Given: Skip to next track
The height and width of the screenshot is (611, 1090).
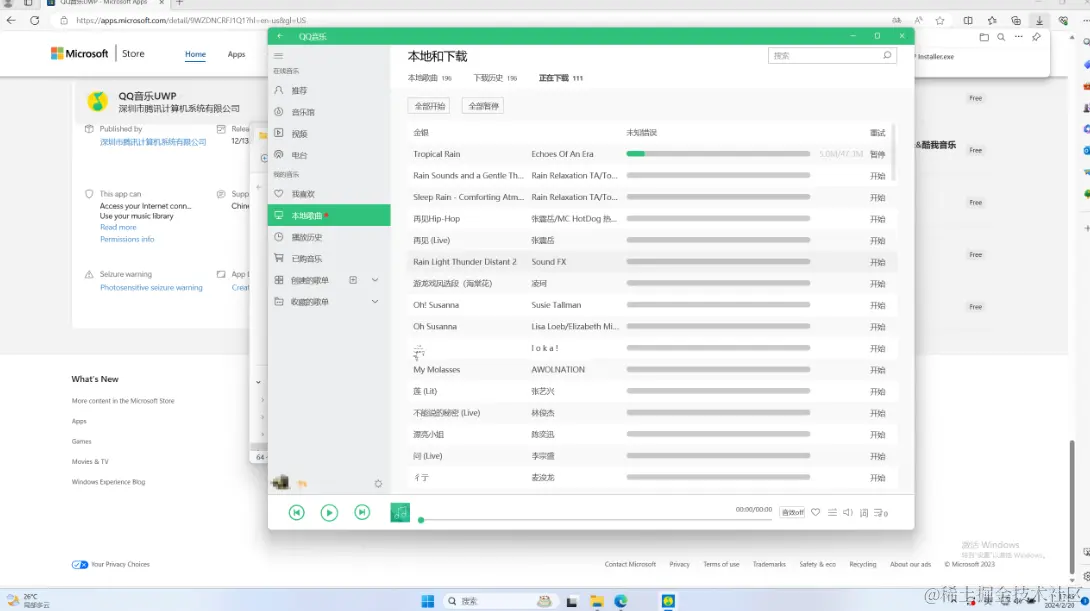Looking at the screenshot, I should (x=362, y=512).
